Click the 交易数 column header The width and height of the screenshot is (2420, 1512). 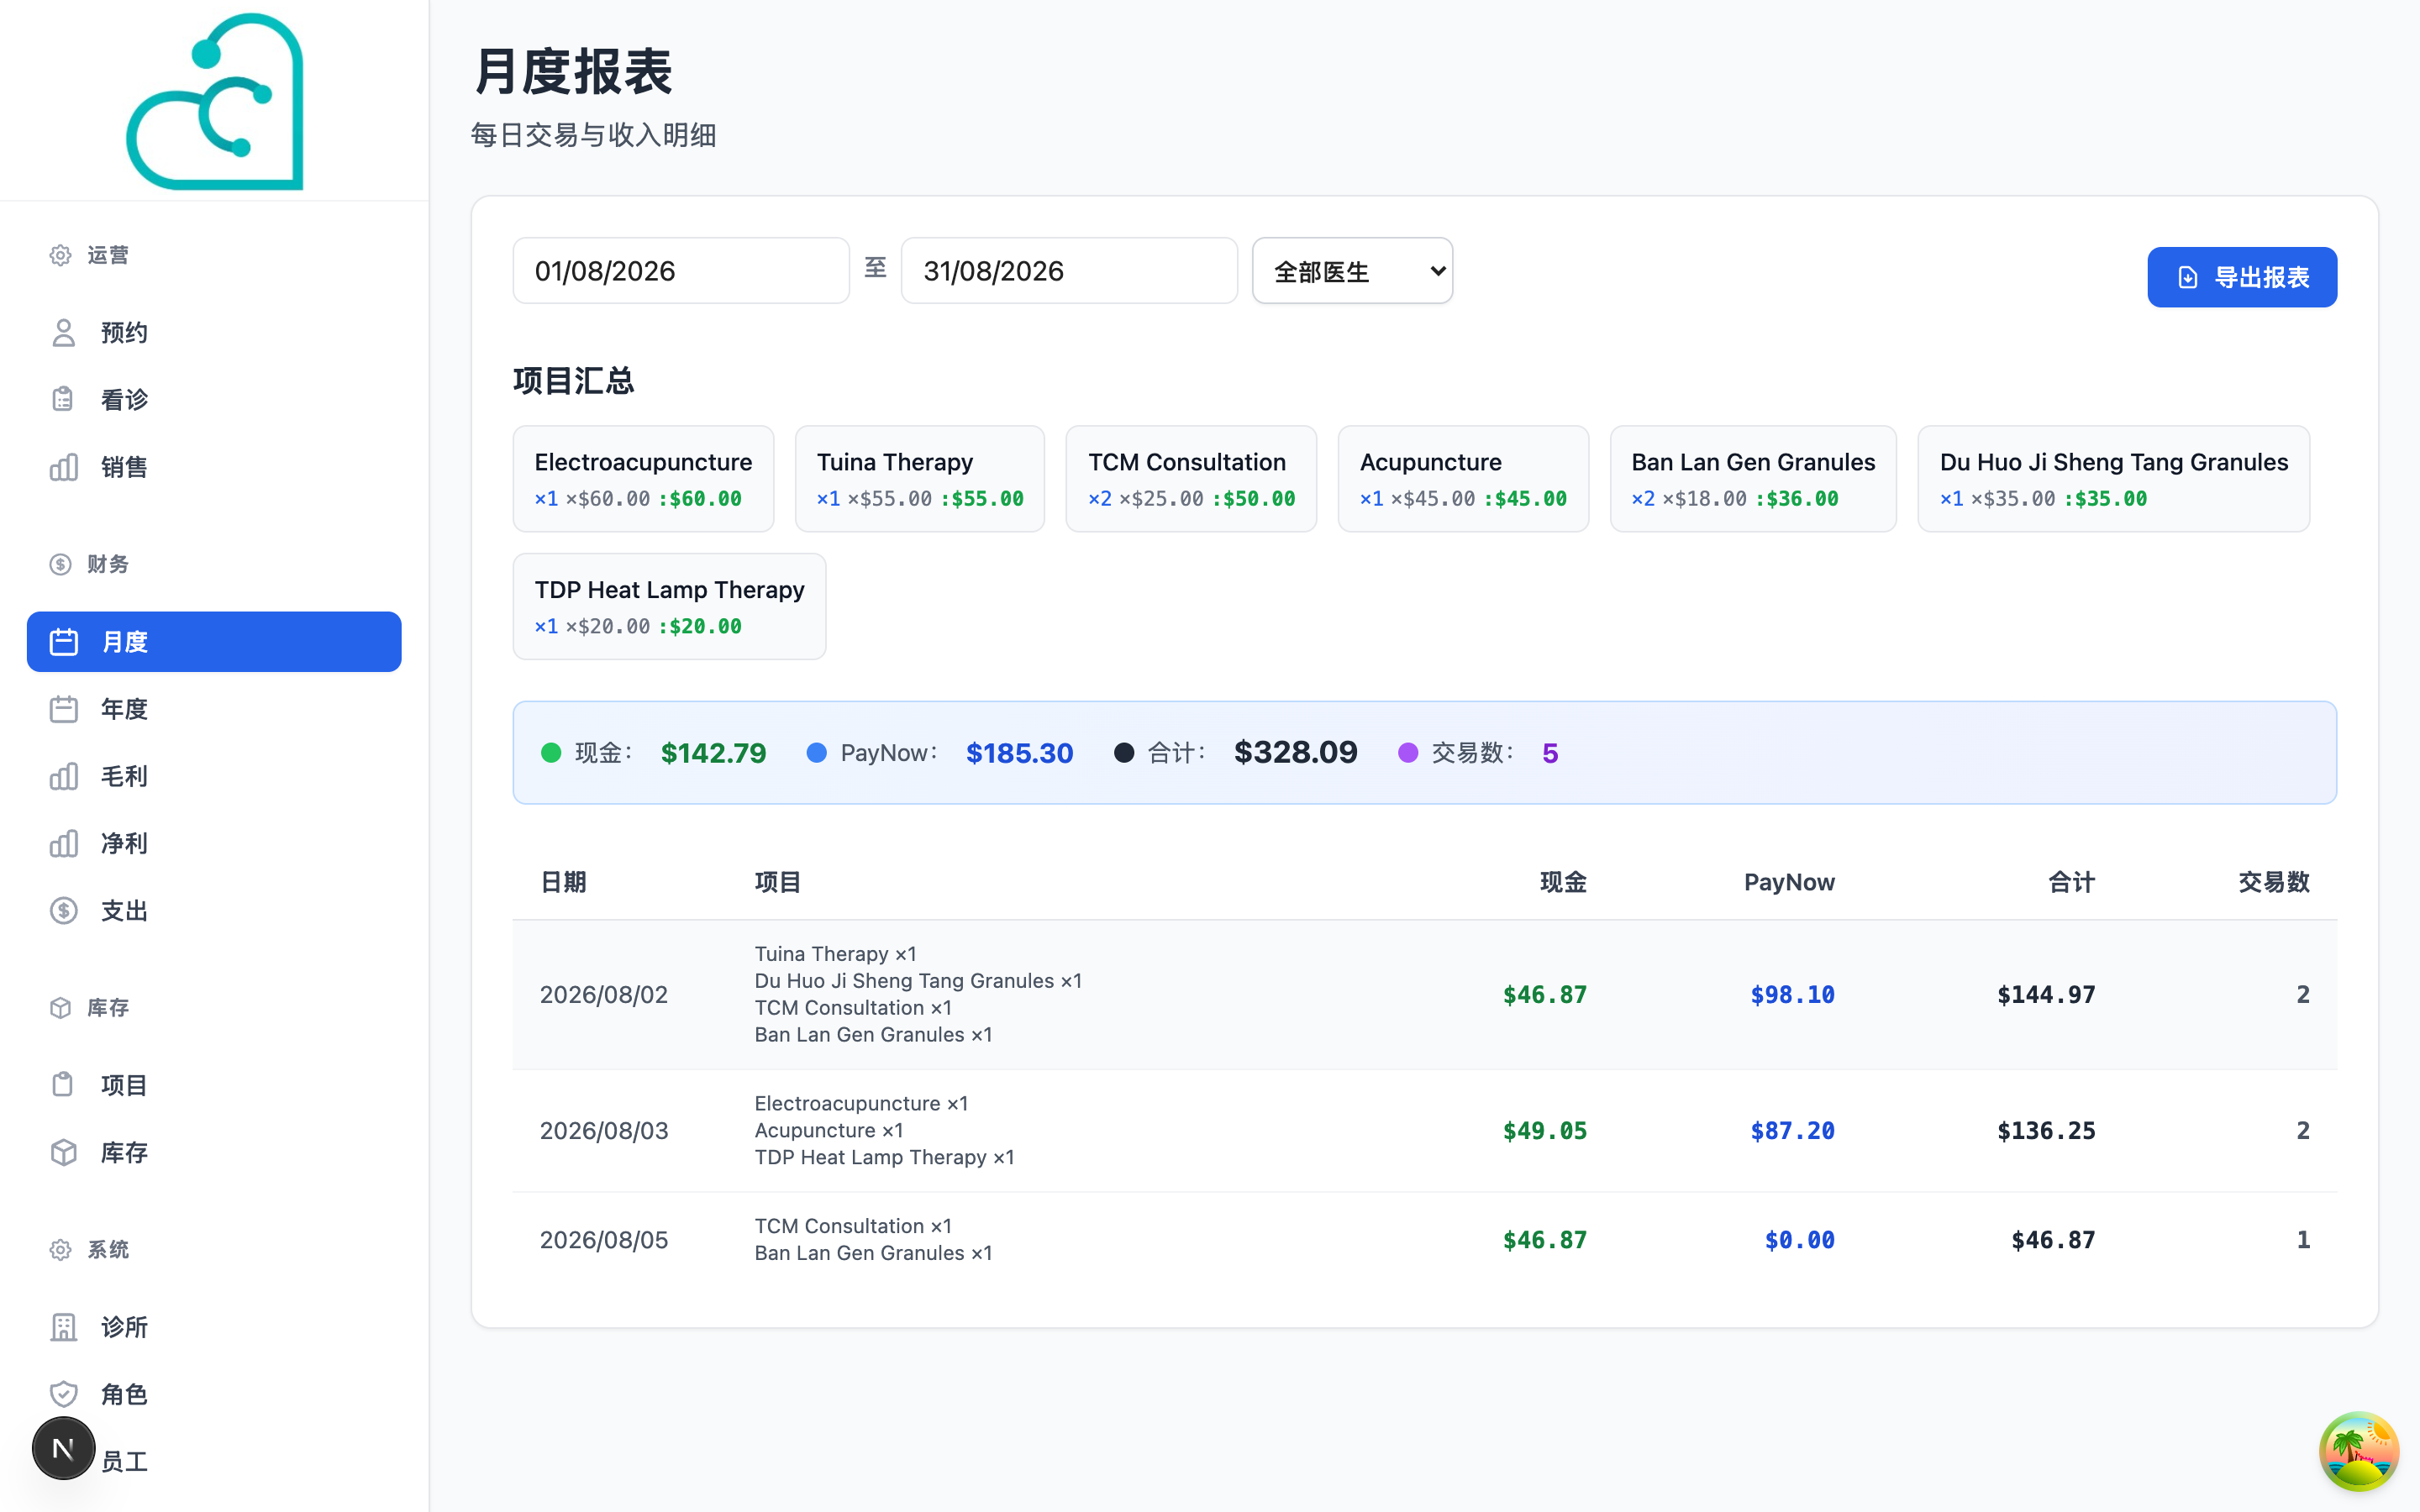point(2274,882)
